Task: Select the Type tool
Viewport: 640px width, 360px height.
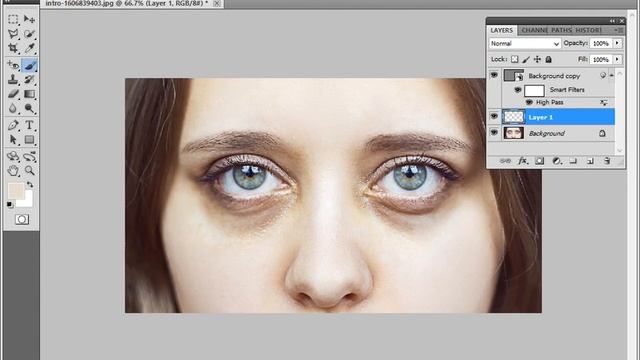Action: point(29,125)
